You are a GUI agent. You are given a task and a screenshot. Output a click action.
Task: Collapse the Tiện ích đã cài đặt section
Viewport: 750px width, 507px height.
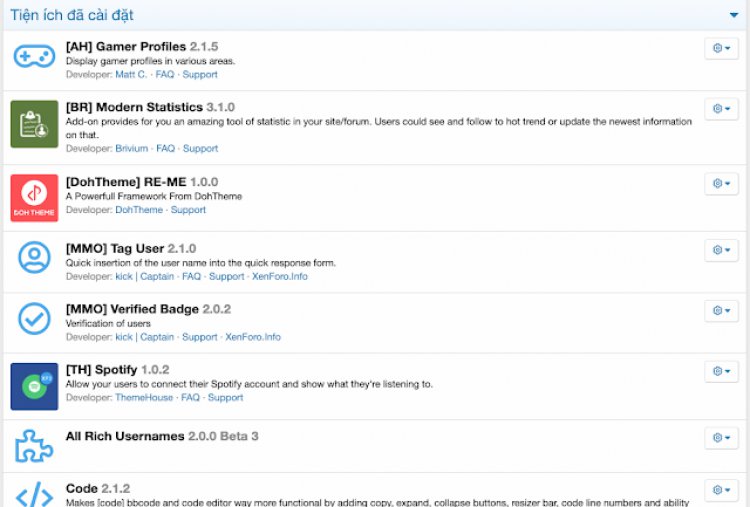point(734,15)
